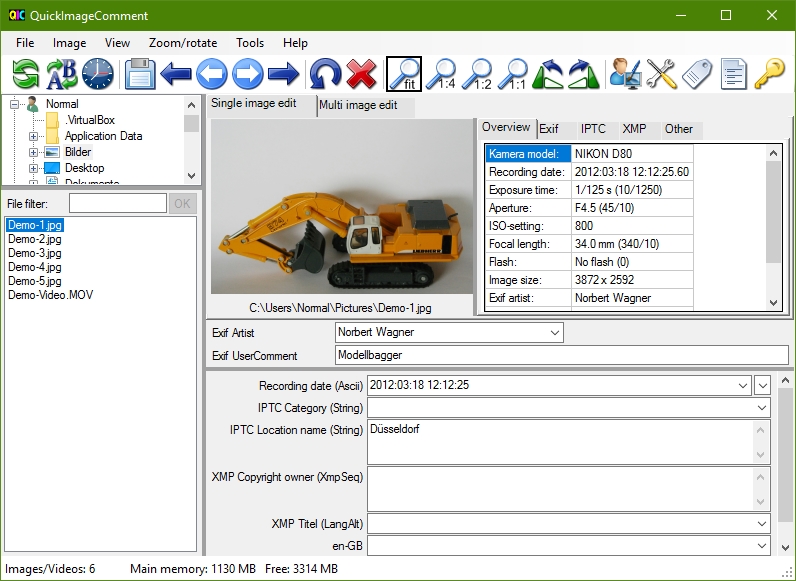
Task: Open the Image menu
Action: (x=70, y=43)
